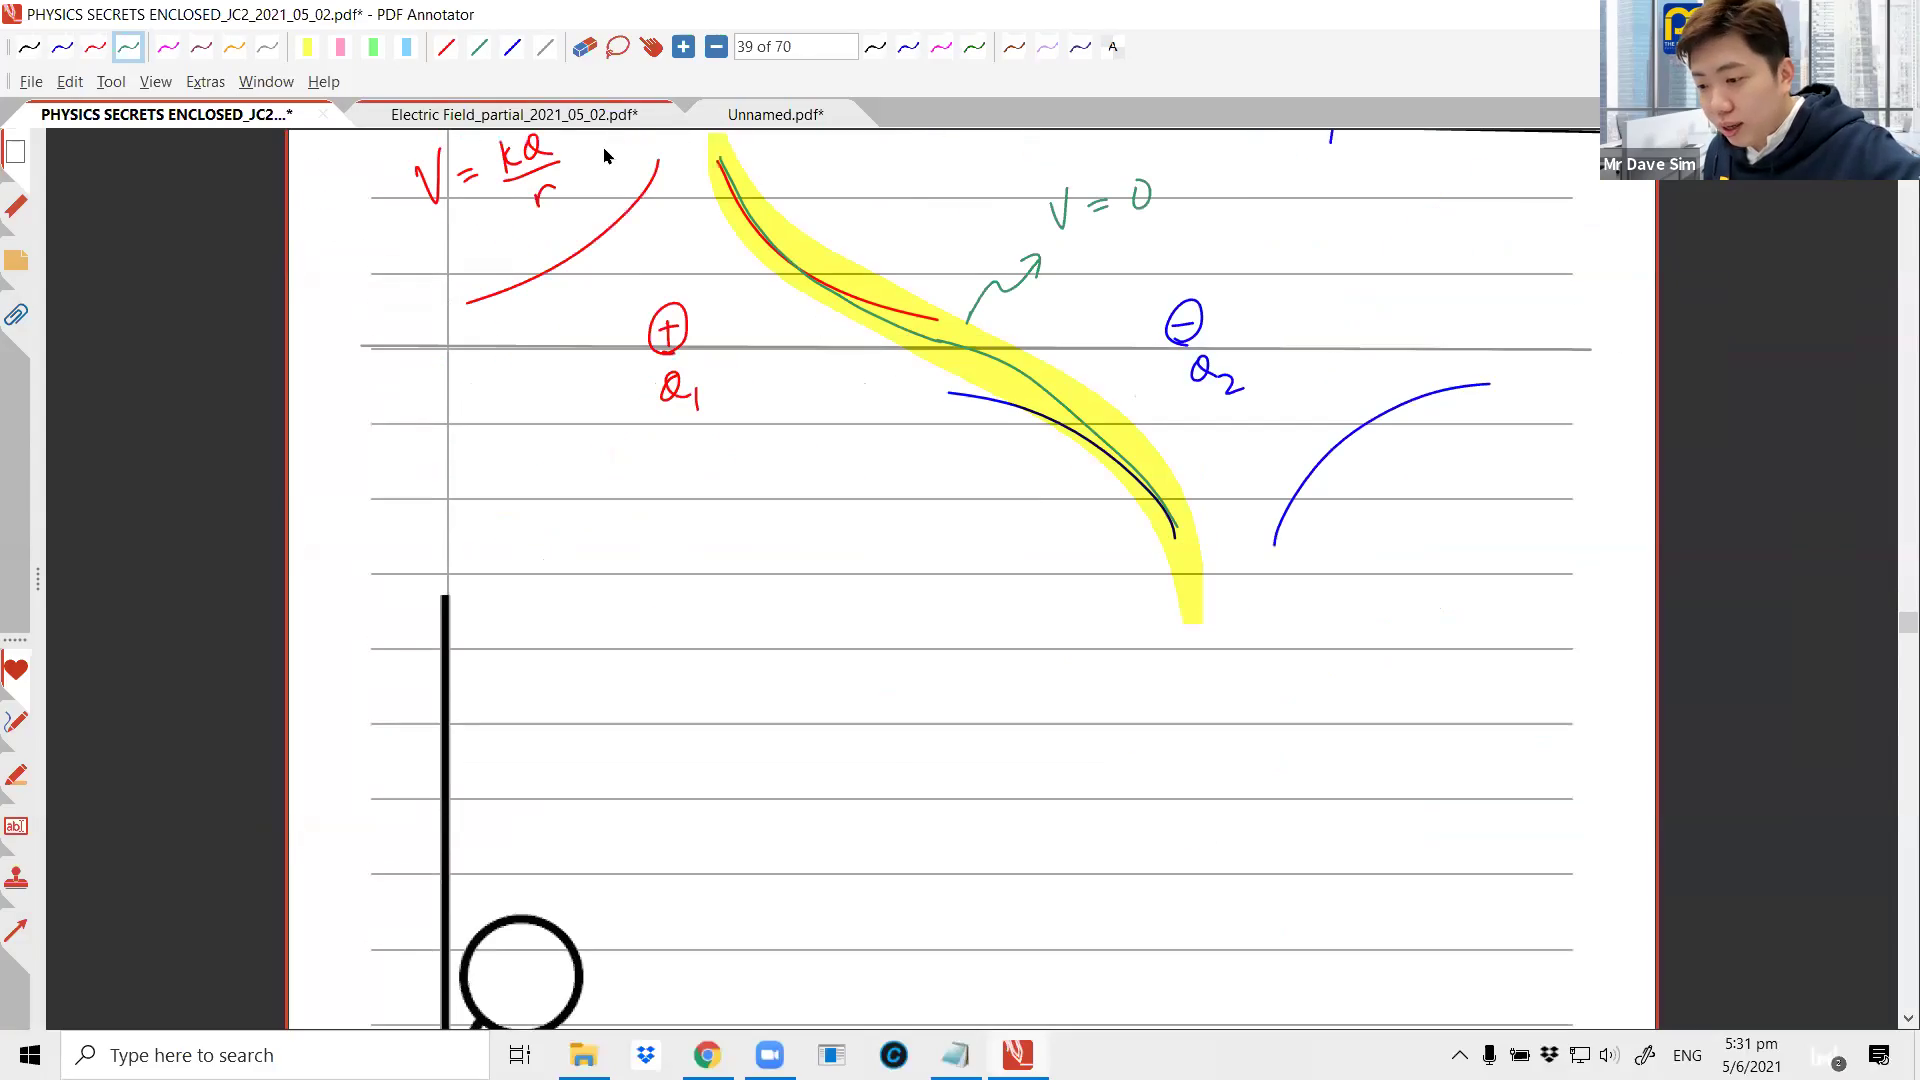
Task: Enable the blue highlighter marker
Action: tap(406, 46)
